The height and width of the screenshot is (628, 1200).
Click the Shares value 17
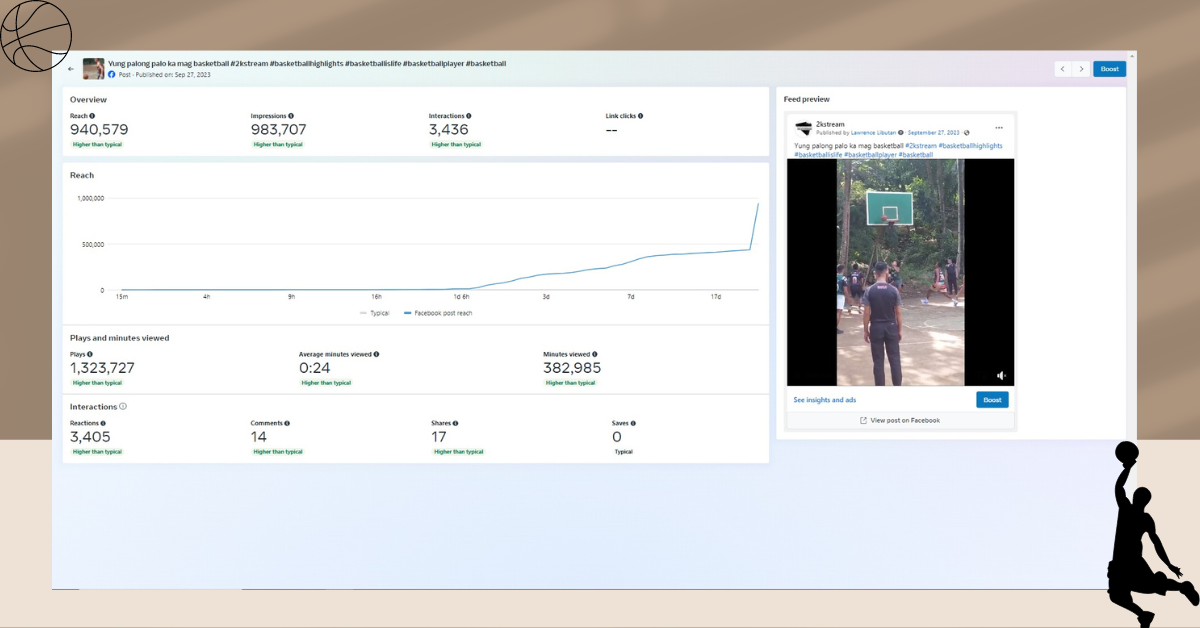point(439,437)
